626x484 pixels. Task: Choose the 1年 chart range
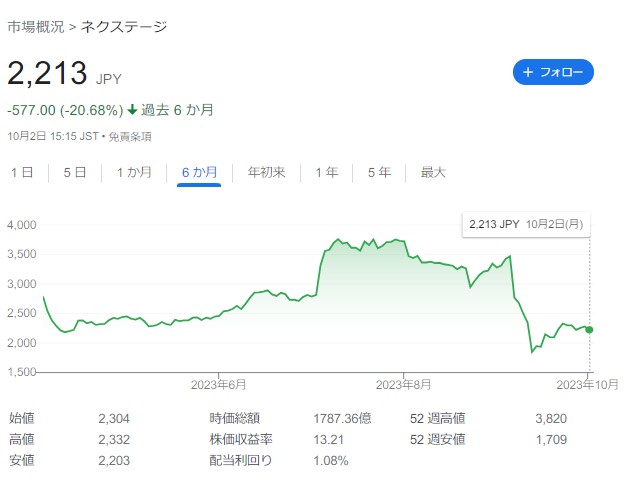click(x=327, y=173)
